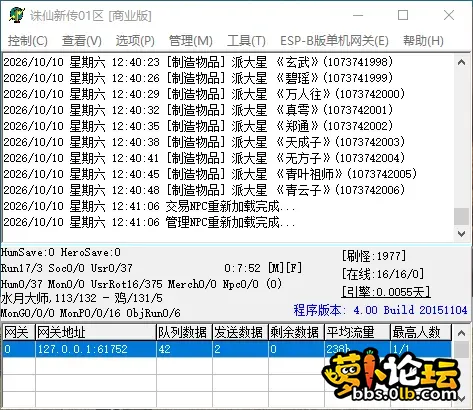473x410 pixels.
Task: Click the HumSave:0 HeroSave:0 line
Action: (x=61, y=252)
